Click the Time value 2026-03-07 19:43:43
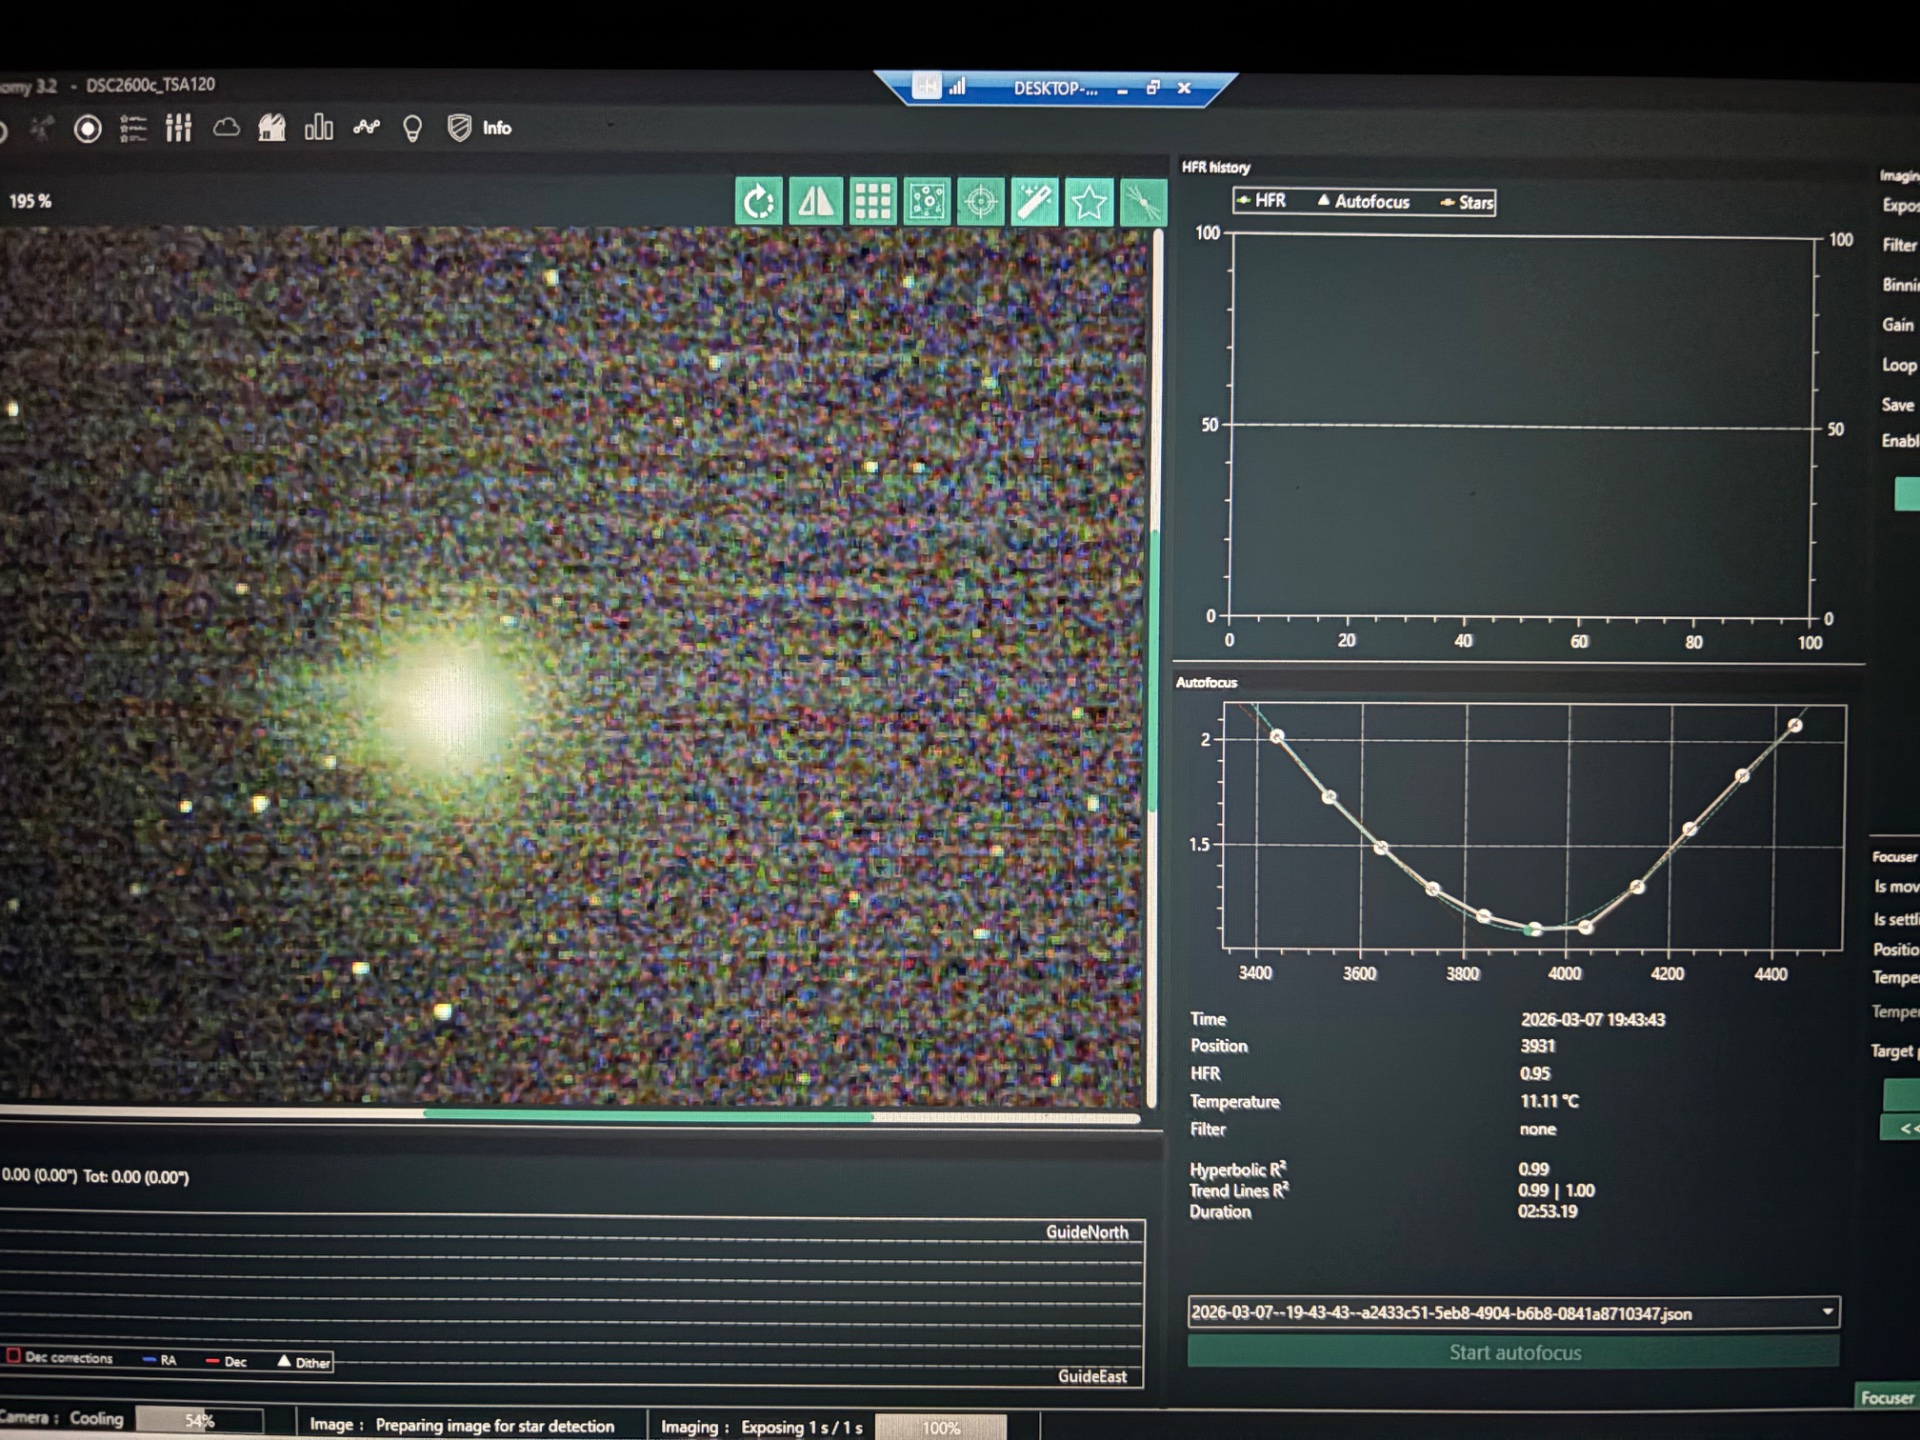This screenshot has height=1440, width=1920. [x=1593, y=1020]
